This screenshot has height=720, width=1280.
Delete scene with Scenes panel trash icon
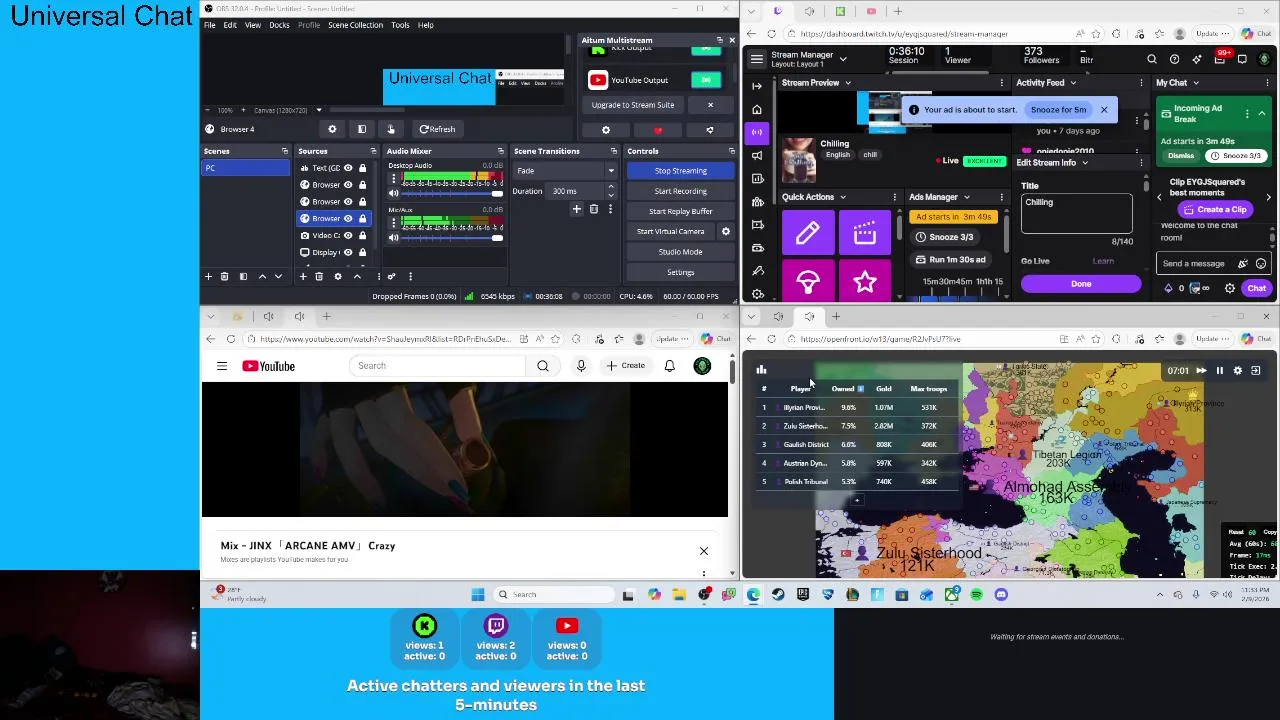point(224,276)
